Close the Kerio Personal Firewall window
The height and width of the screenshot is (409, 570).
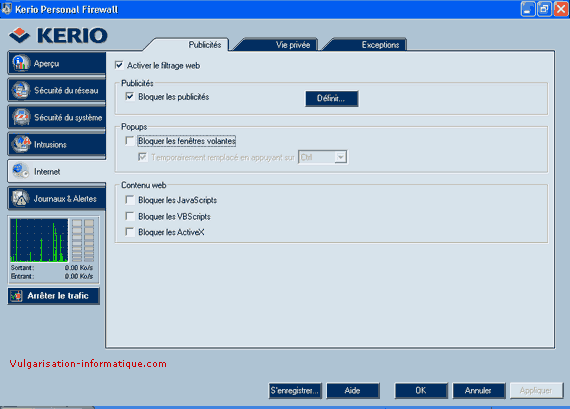tap(561, 9)
